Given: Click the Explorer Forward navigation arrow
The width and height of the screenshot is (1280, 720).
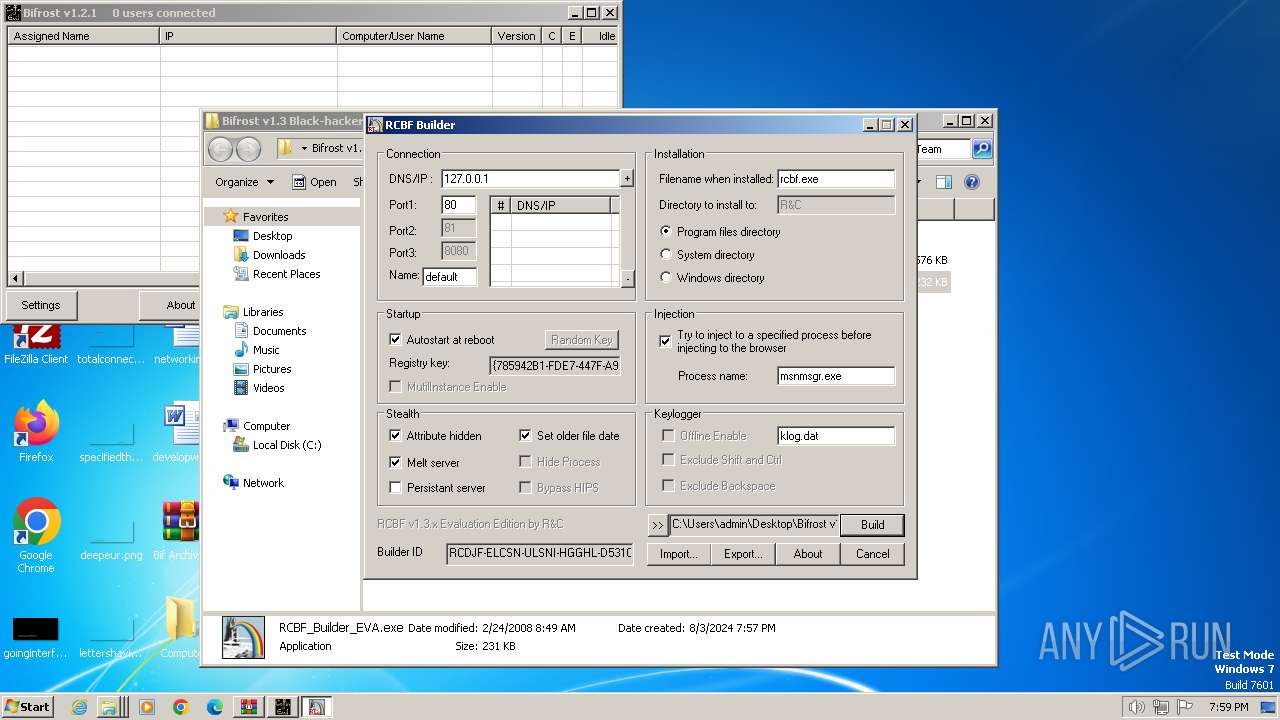Looking at the screenshot, I should pos(248,149).
